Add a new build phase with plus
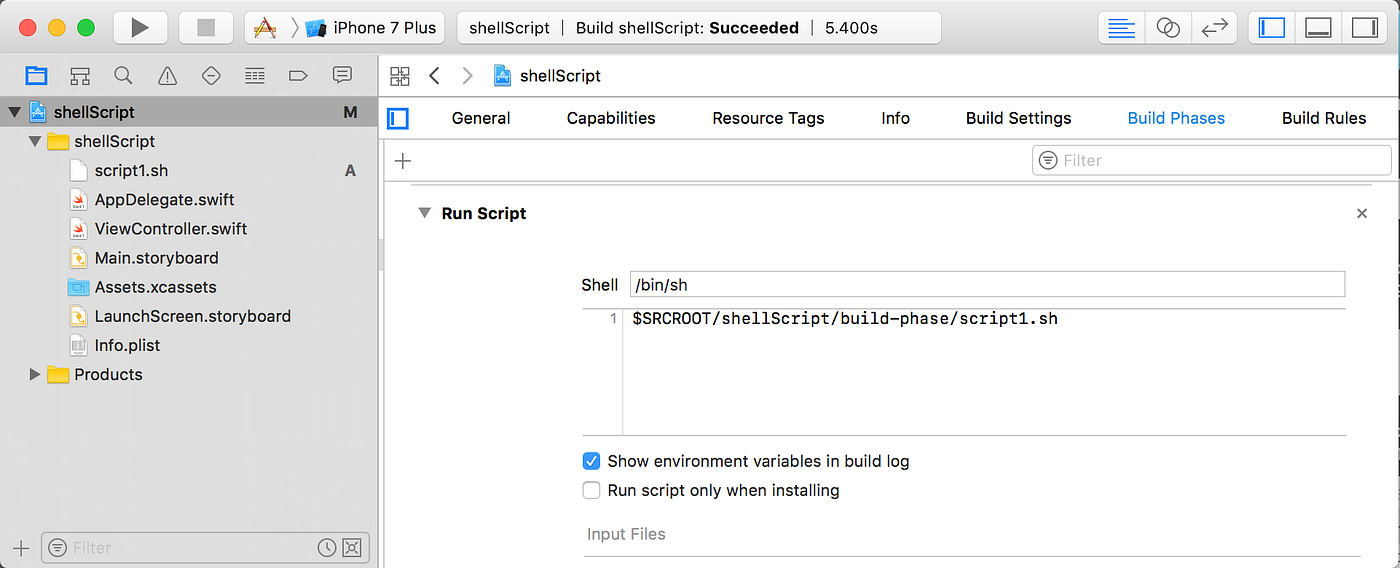The image size is (1400, 568). tap(403, 161)
